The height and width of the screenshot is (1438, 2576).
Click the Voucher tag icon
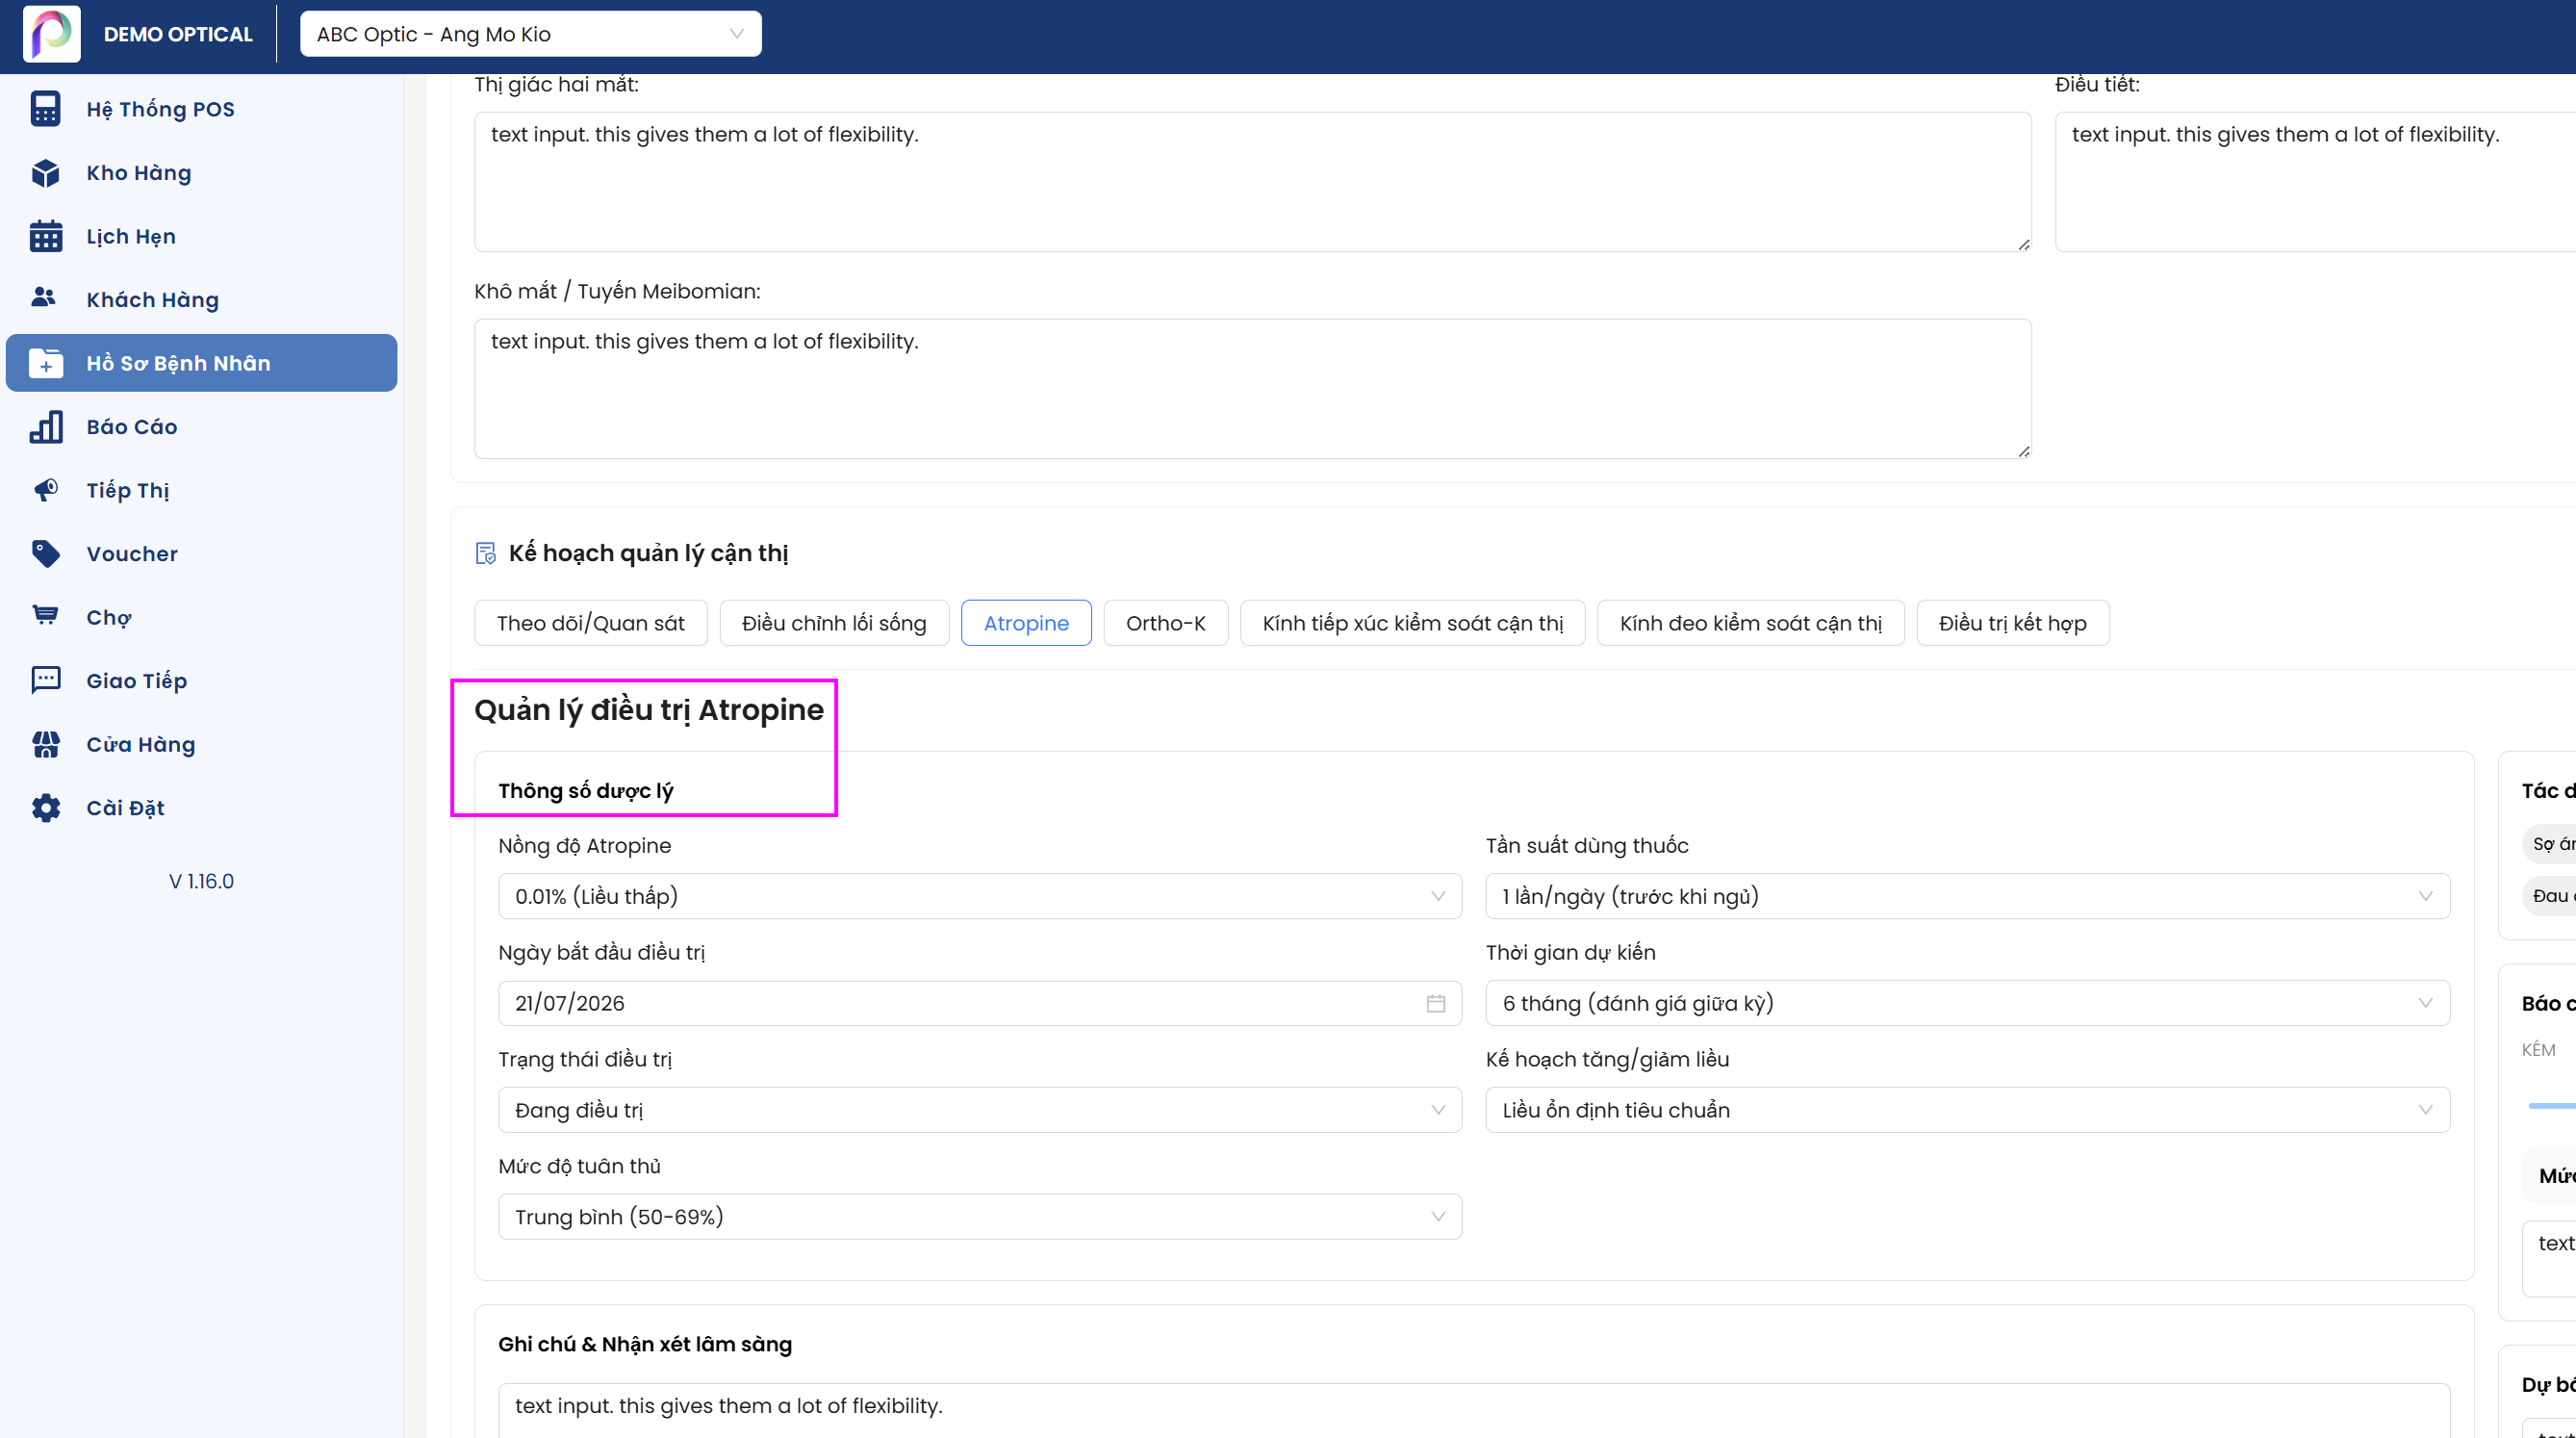(x=45, y=554)
